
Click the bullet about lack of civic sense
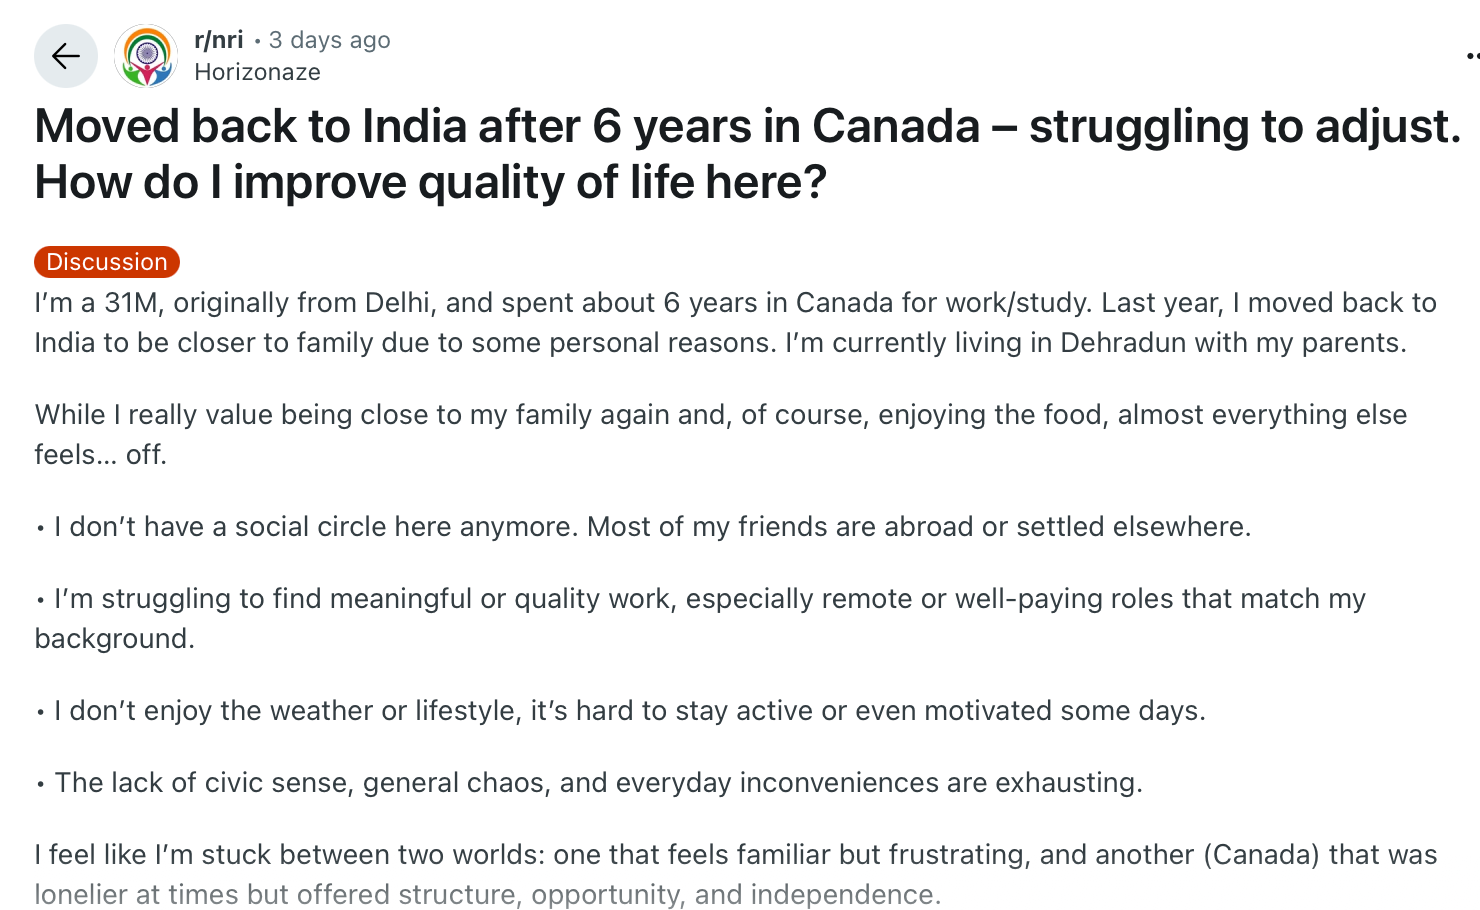tap(588, 783)
